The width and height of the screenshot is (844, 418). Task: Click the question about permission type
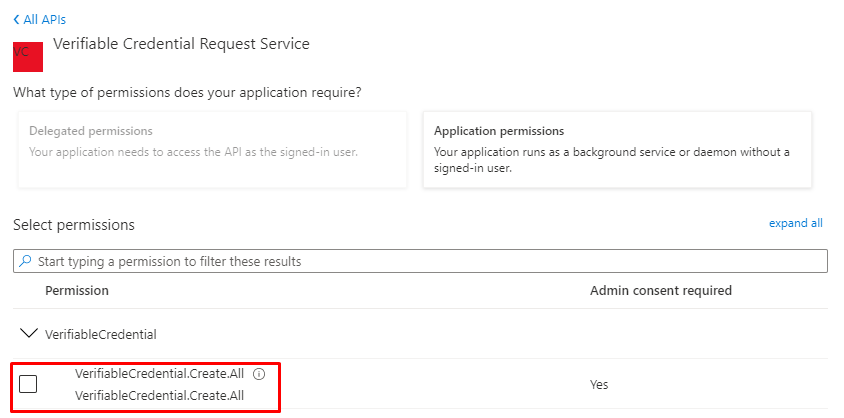(187, 93)
